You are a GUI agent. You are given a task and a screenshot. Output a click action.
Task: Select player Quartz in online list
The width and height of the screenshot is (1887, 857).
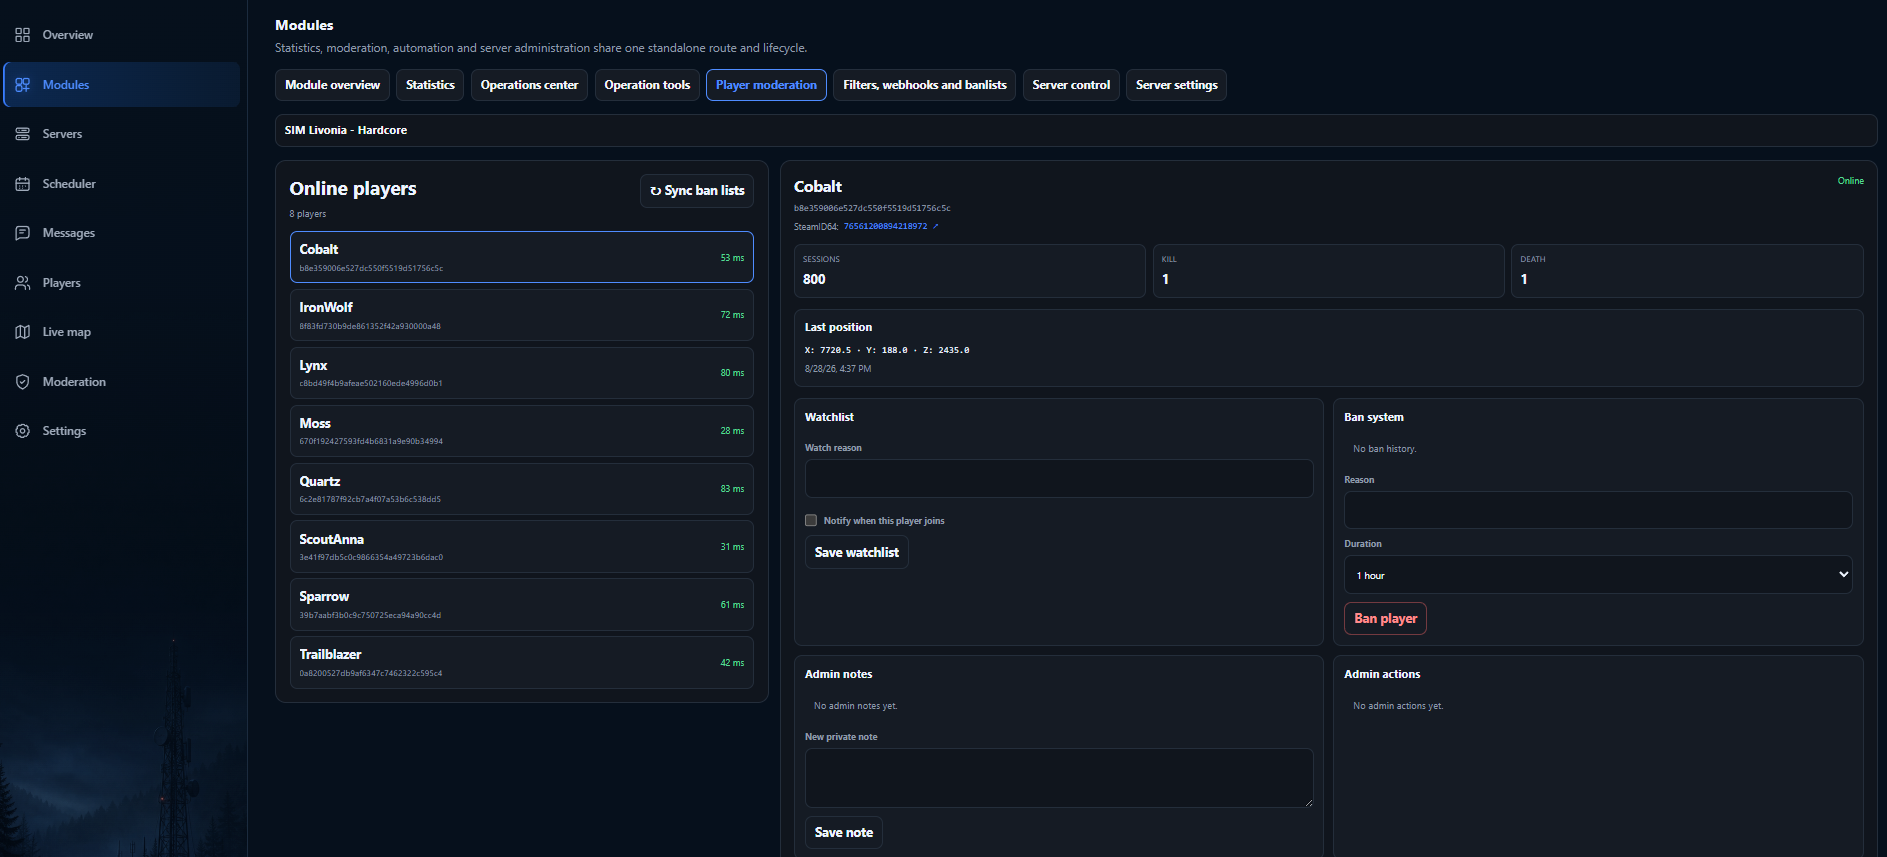[521, 489]
